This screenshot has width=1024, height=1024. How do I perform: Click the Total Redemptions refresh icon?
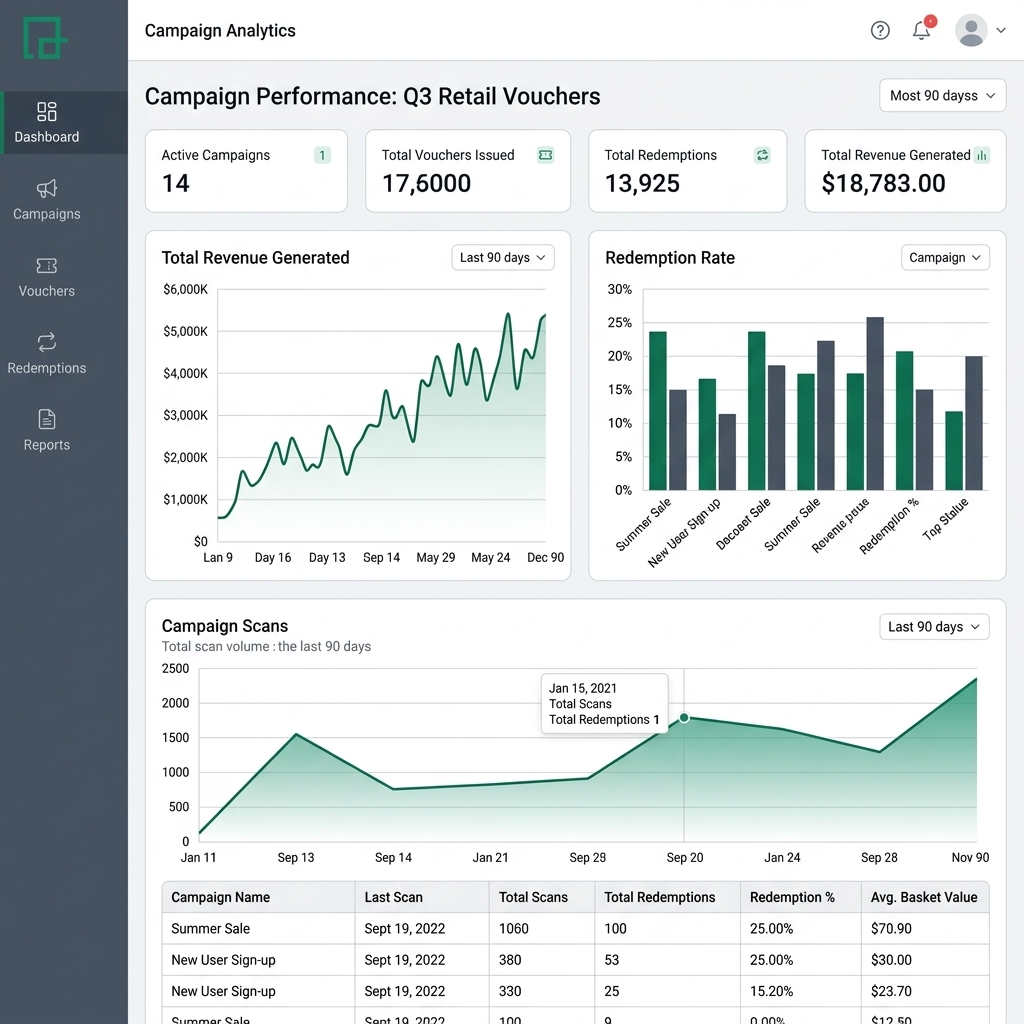tap(762, 155)
